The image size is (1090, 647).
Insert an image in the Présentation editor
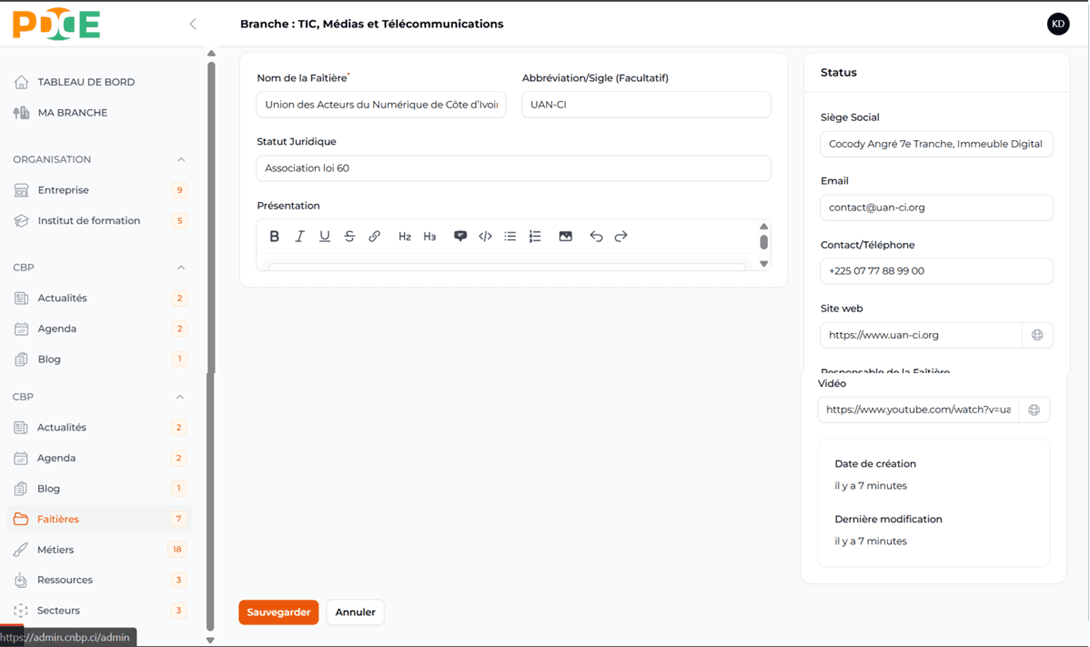[565, 237]
